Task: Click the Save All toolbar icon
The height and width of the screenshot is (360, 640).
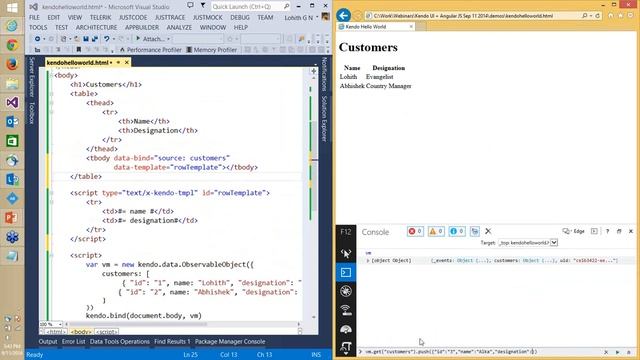Action: tap(95, 39)
